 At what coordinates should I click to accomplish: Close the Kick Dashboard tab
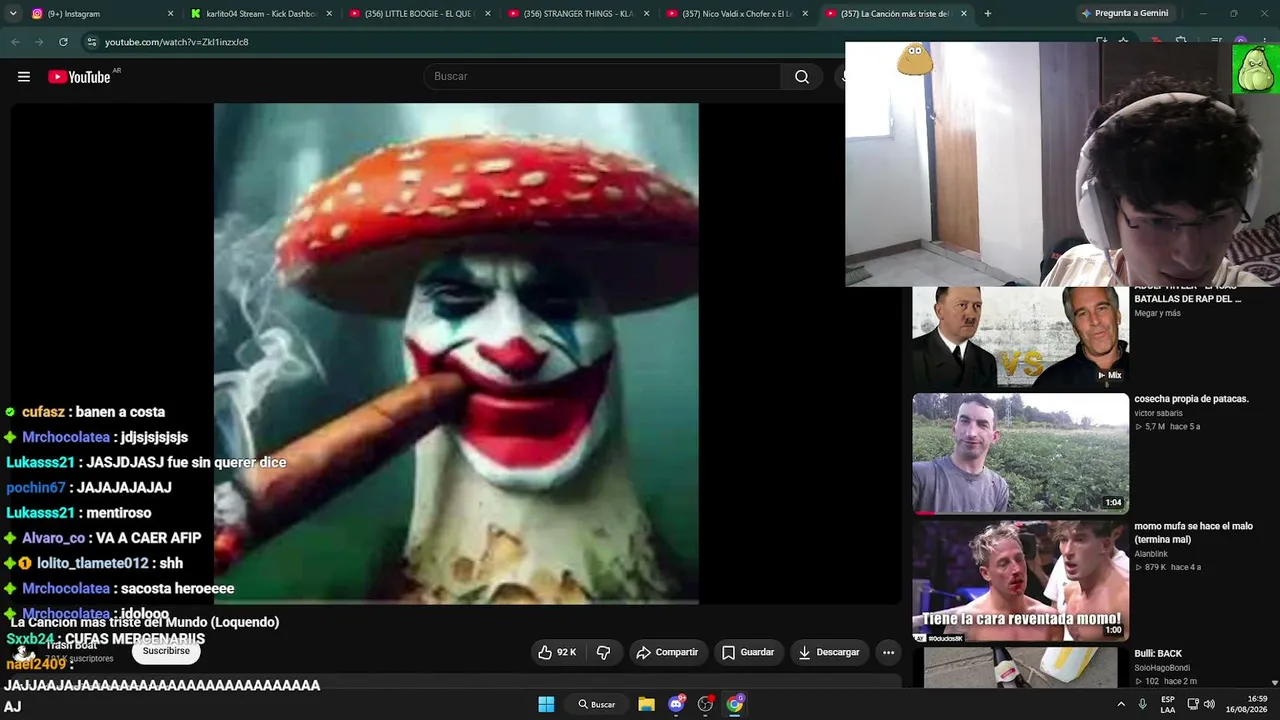pyautogui.click(x=329, y=14)
